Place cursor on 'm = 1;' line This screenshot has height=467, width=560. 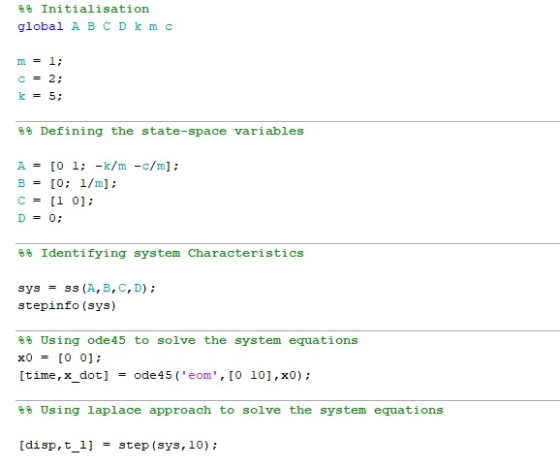click(40, 61)
